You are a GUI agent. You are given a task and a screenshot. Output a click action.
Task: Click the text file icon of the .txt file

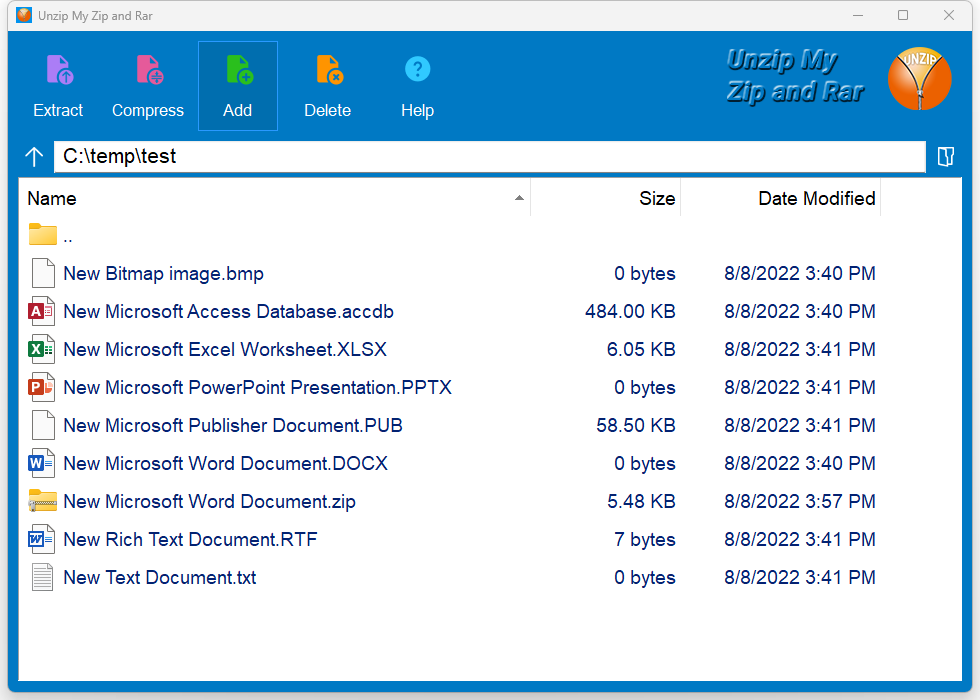(42, 578)
